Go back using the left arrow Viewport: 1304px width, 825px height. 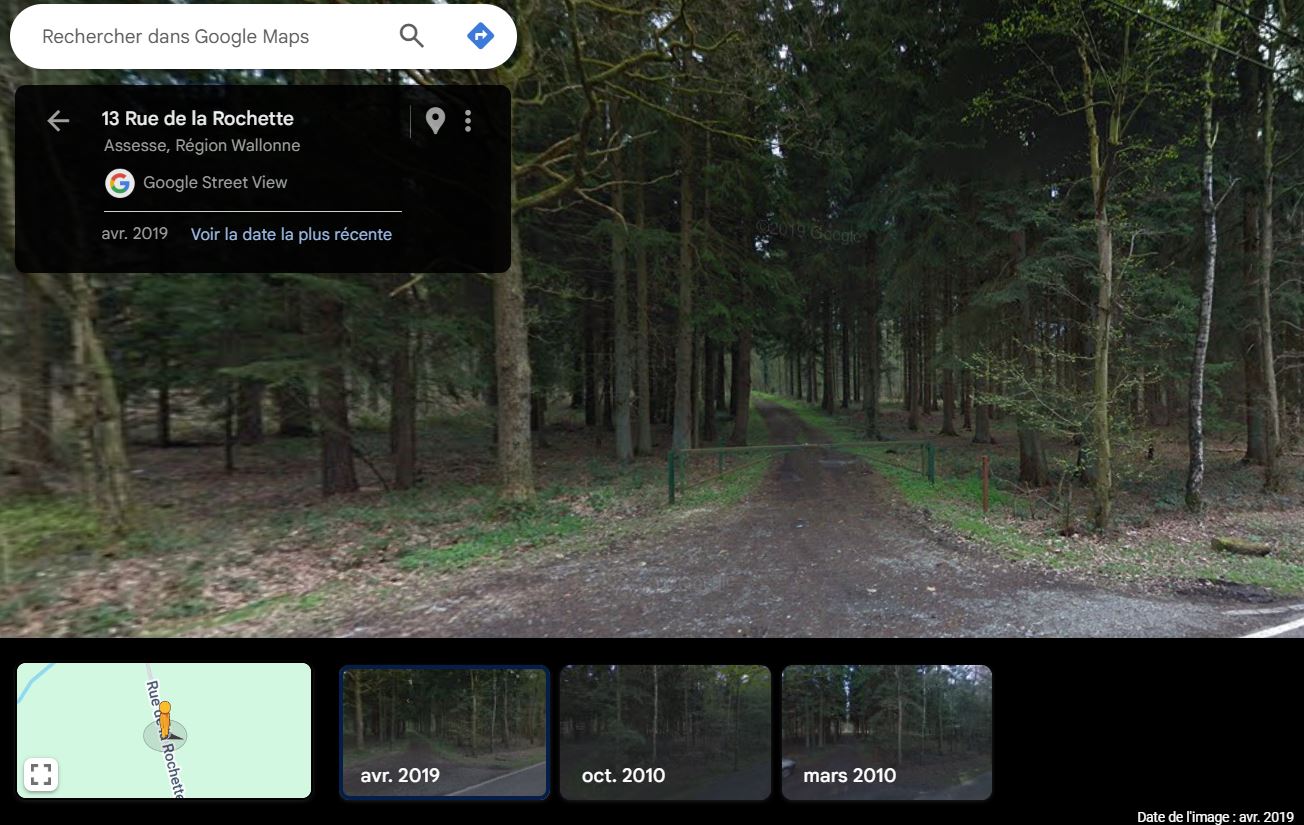pyautogui.click(x=58, y=121)
